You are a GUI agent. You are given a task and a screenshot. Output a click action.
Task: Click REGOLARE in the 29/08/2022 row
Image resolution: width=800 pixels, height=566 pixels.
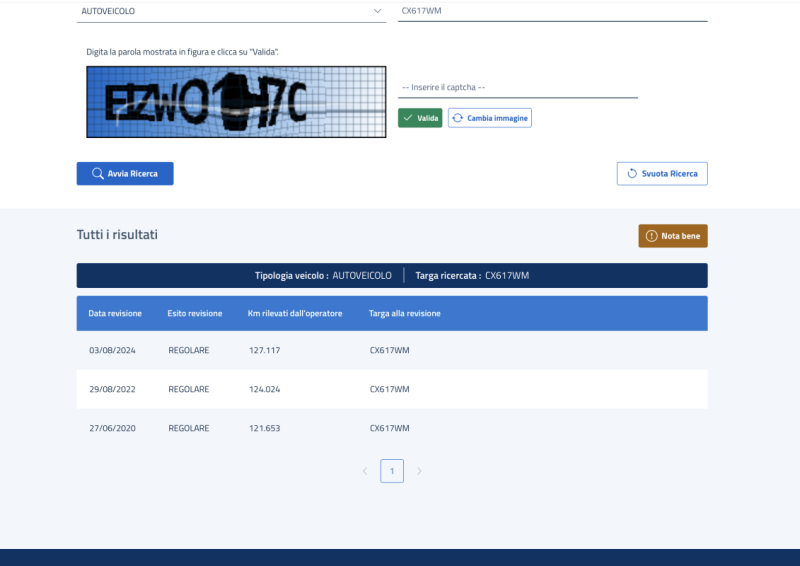coord(189,389)
